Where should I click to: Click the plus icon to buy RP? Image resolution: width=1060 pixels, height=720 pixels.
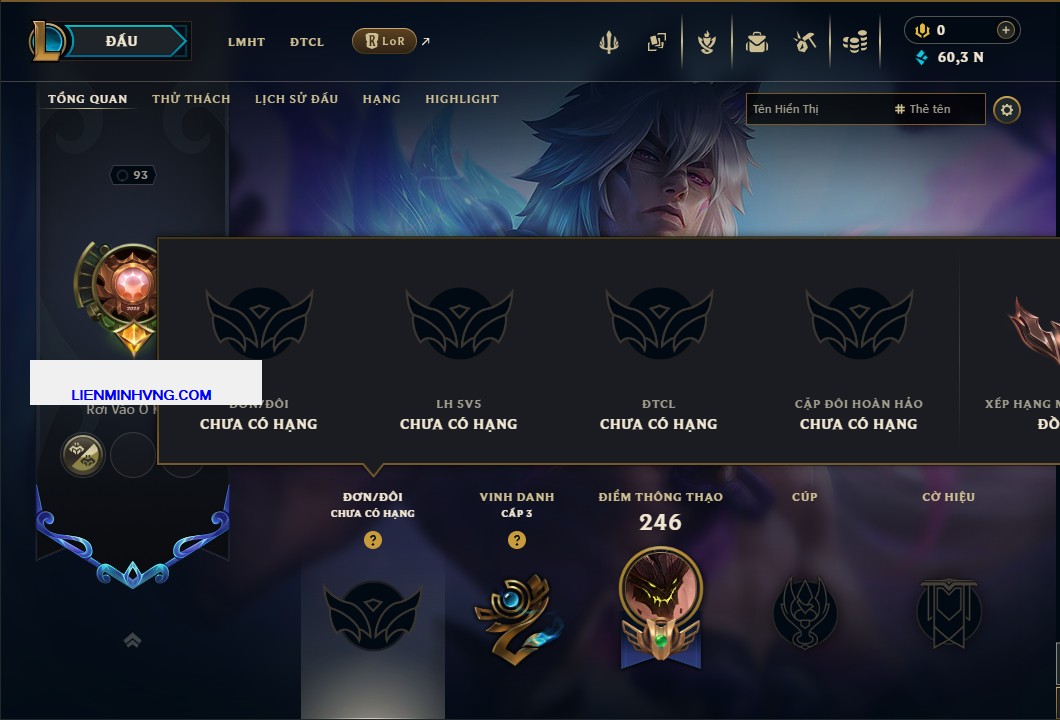click(x=1006, y=30)
